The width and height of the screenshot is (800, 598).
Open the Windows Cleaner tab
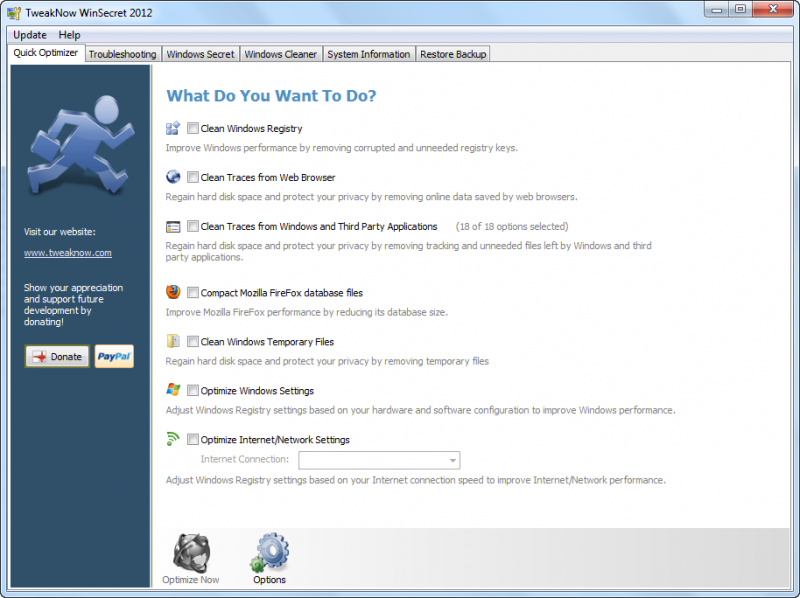[280, 54]
